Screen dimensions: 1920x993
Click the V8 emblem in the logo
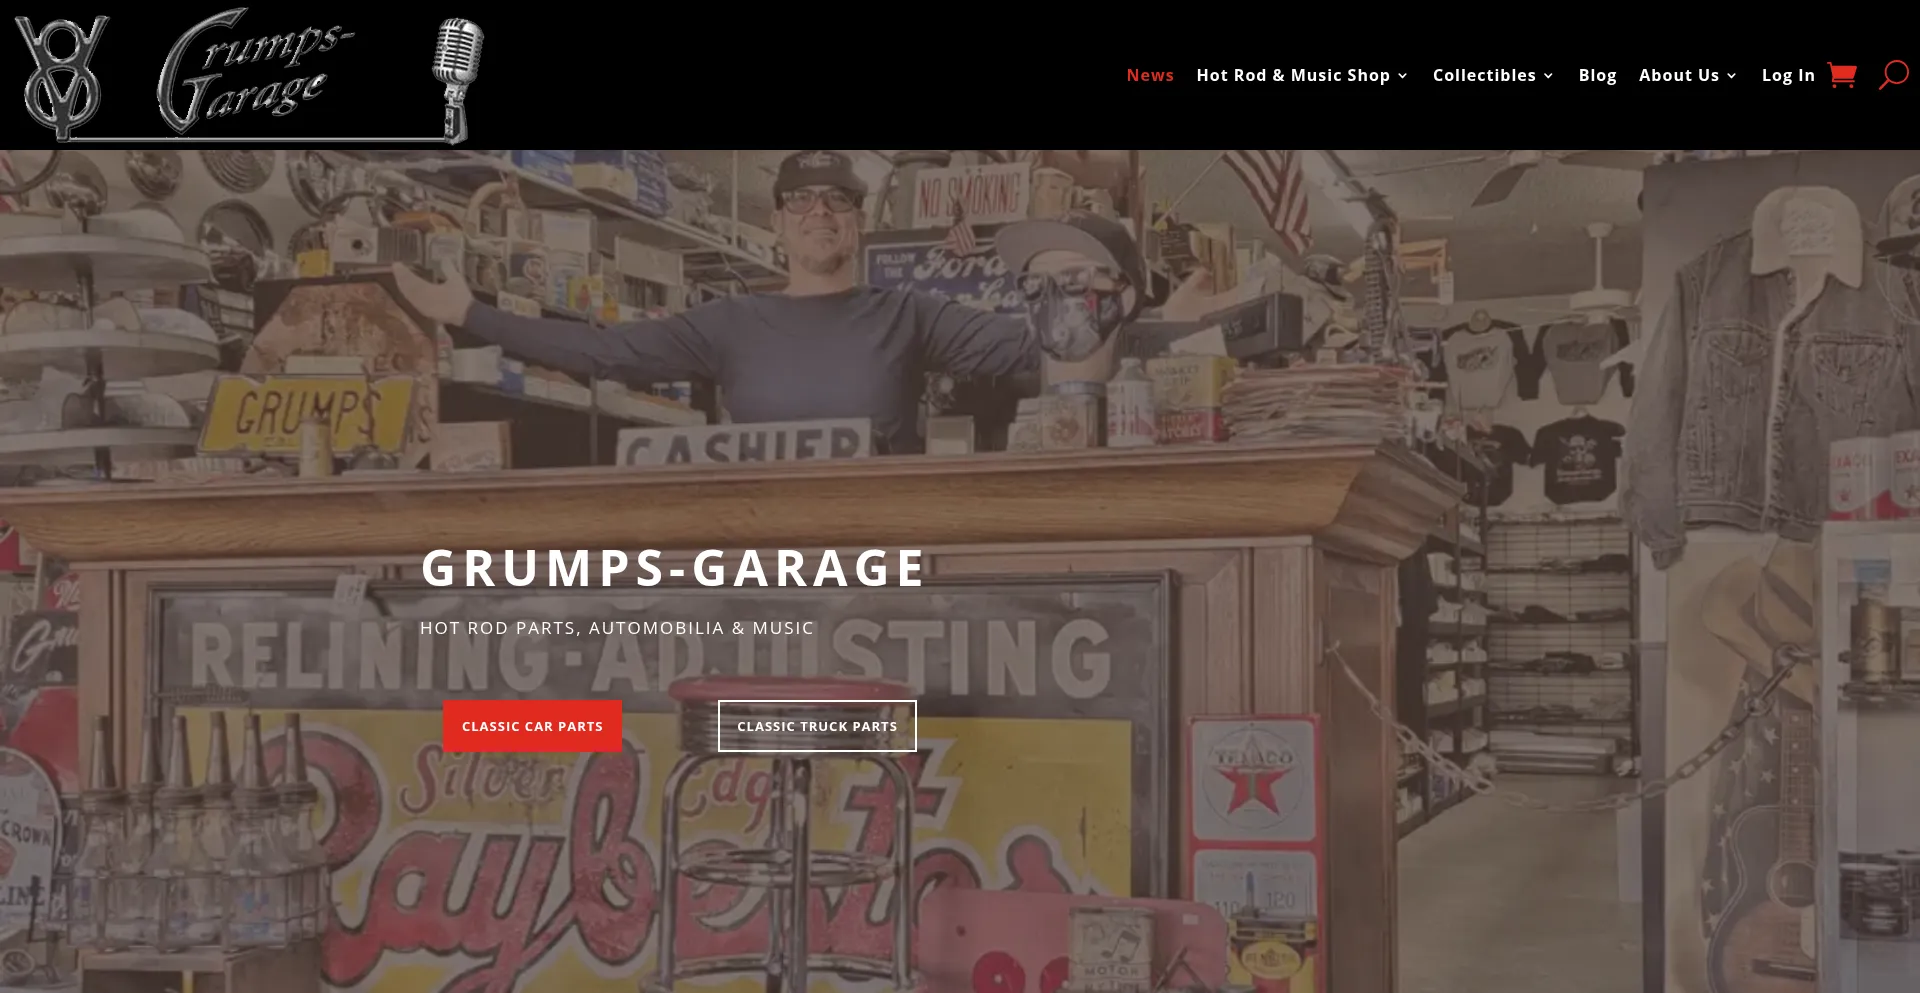[62, 77]
